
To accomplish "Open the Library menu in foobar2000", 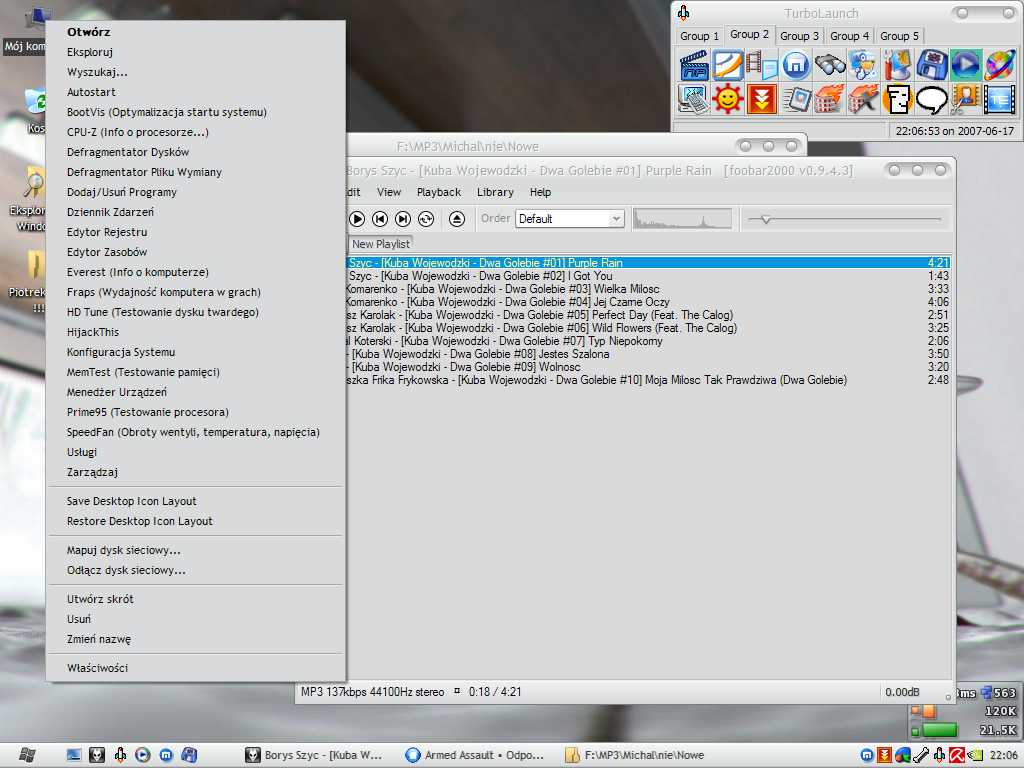I will [495, 192].
